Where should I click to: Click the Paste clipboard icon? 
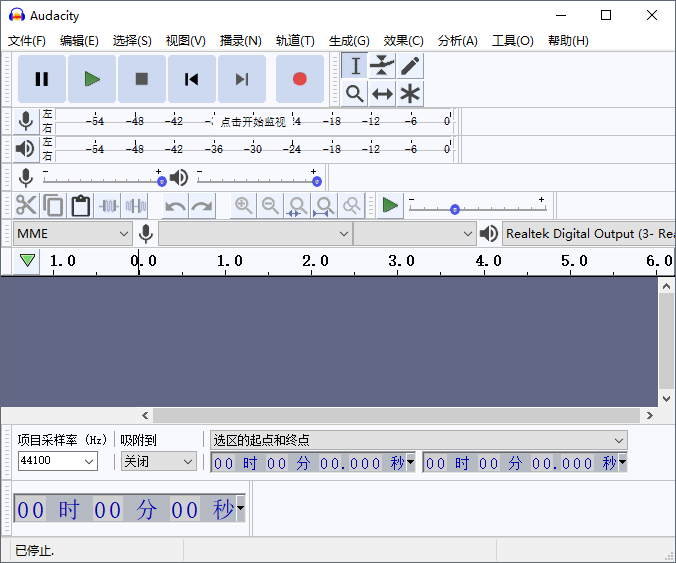[x=81, y=206]
